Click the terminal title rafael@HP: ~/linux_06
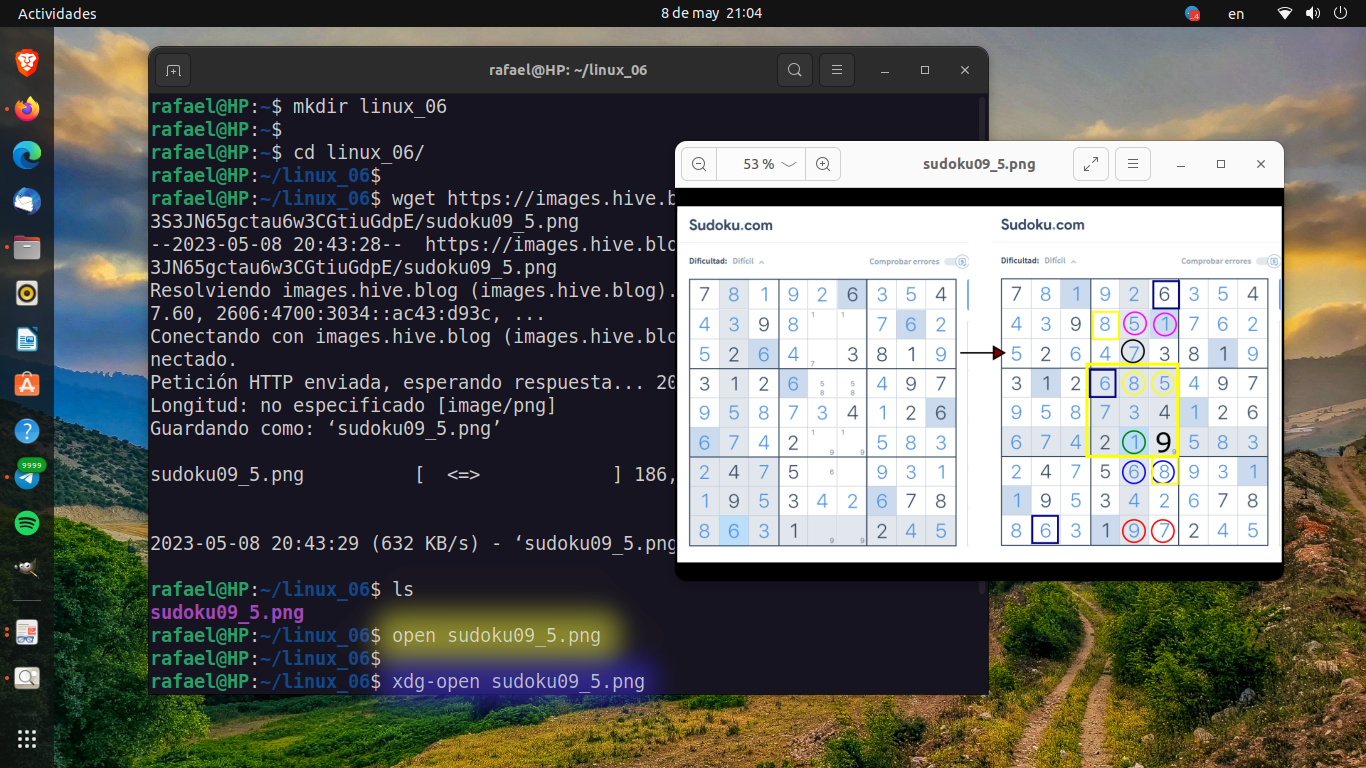Screen dimensions: 1366x768 568,70
